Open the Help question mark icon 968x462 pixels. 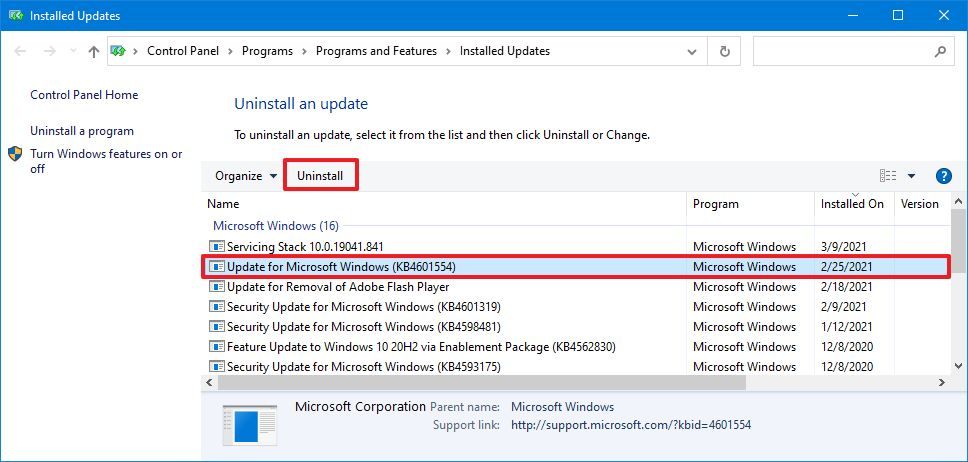pos(943,176)
